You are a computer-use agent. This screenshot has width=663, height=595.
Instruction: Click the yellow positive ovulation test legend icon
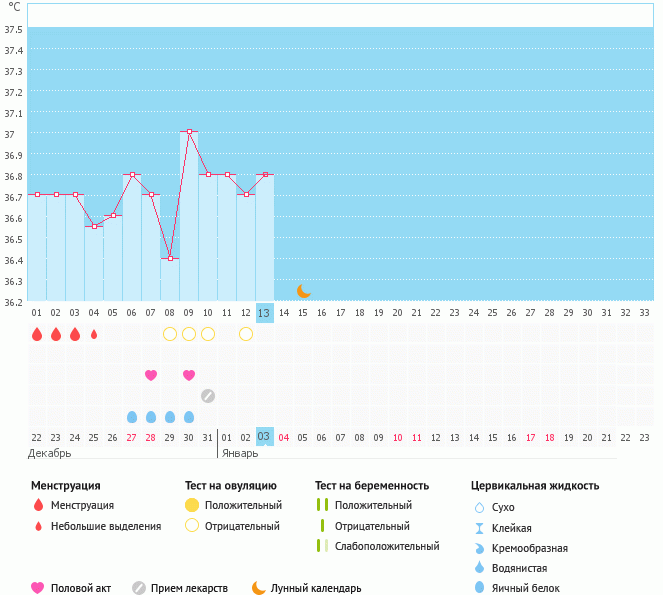click(x=192, y=506)
